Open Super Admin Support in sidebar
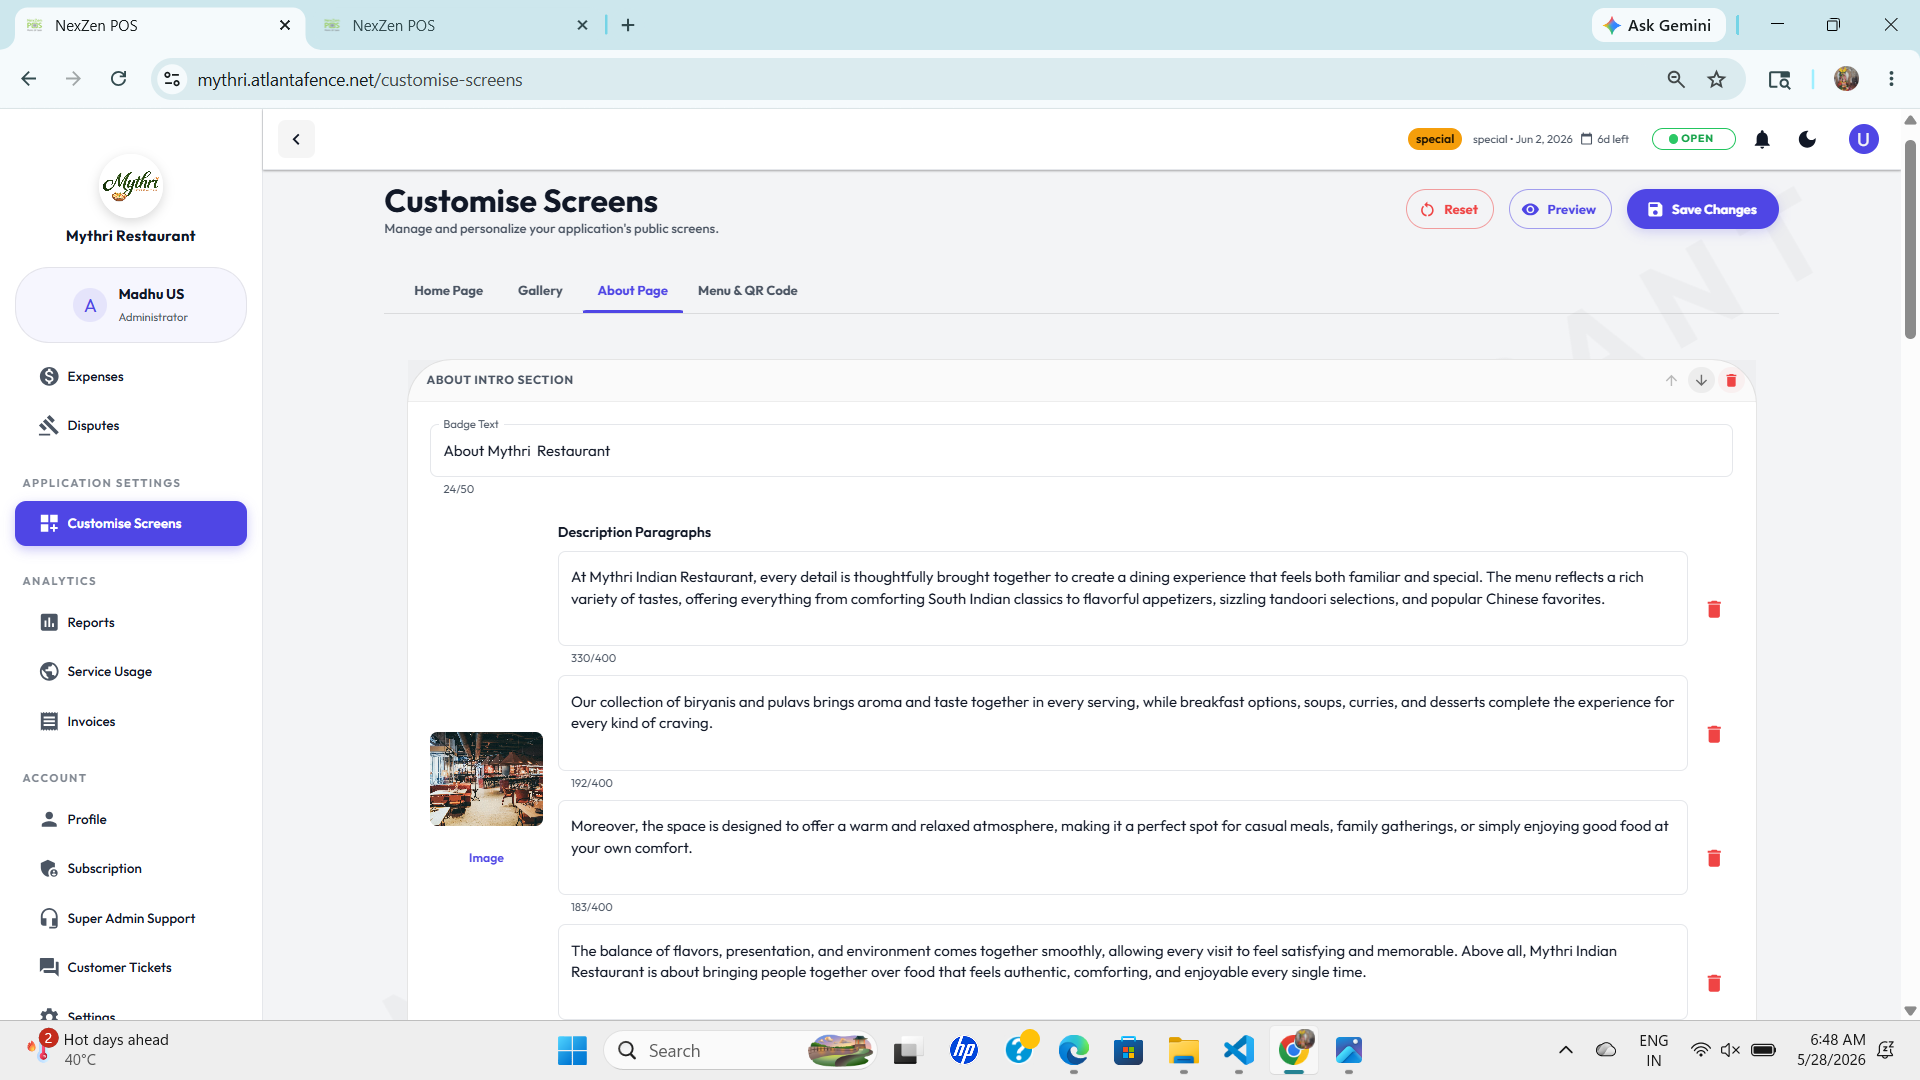Viewport: 1920px width, 1080px height. coord(130,919)
